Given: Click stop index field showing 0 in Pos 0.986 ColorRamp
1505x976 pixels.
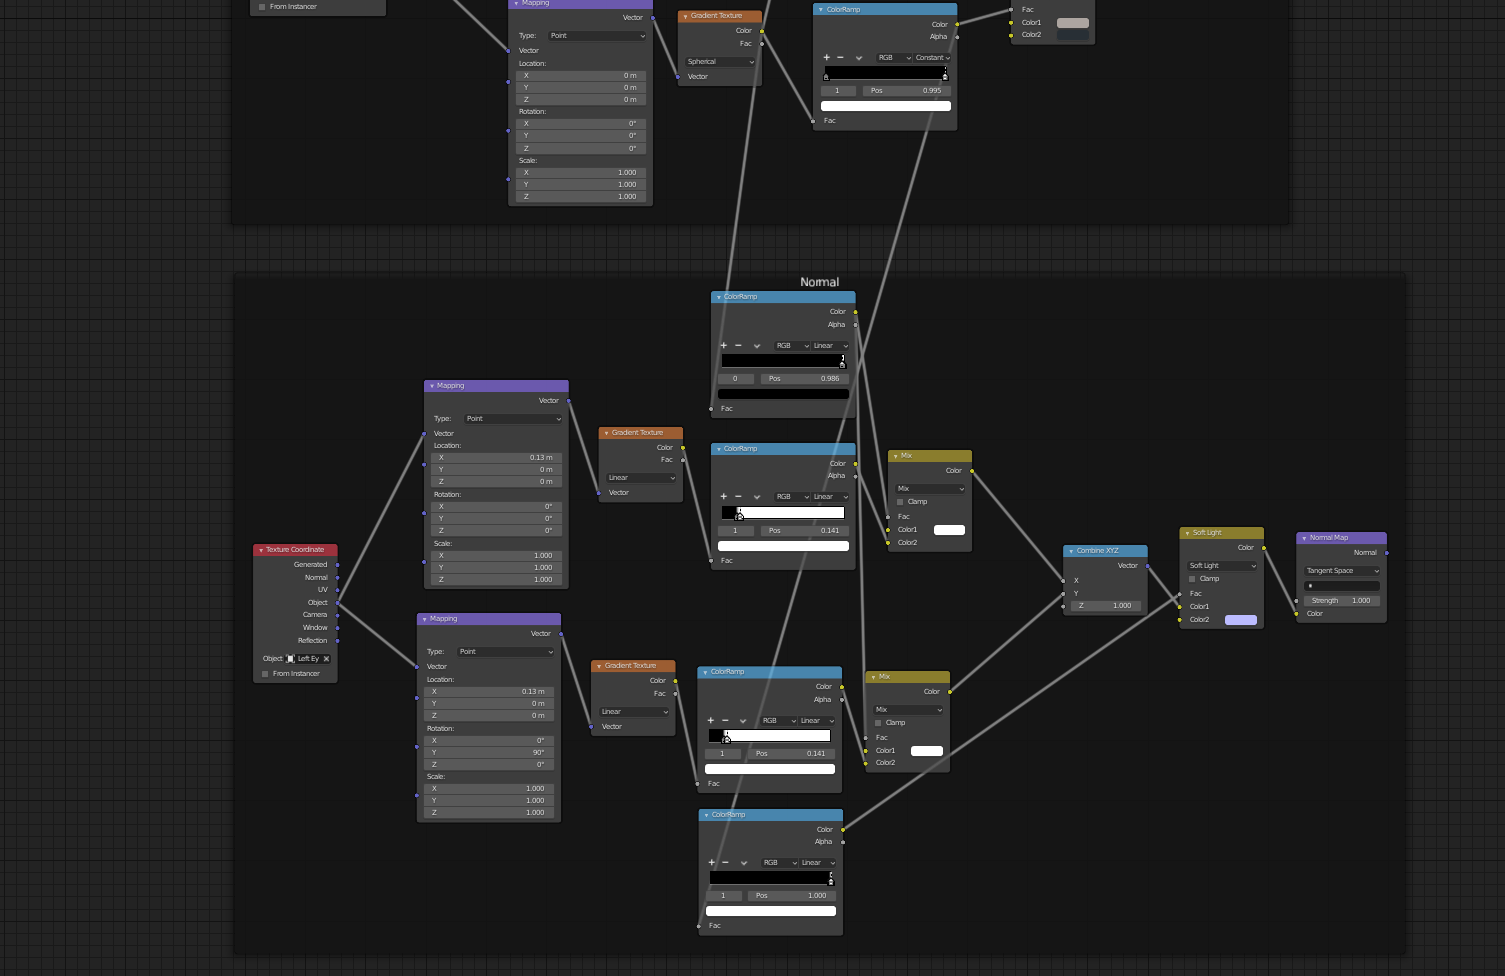Looking at the screenshot, I should (x=736, y=379).
